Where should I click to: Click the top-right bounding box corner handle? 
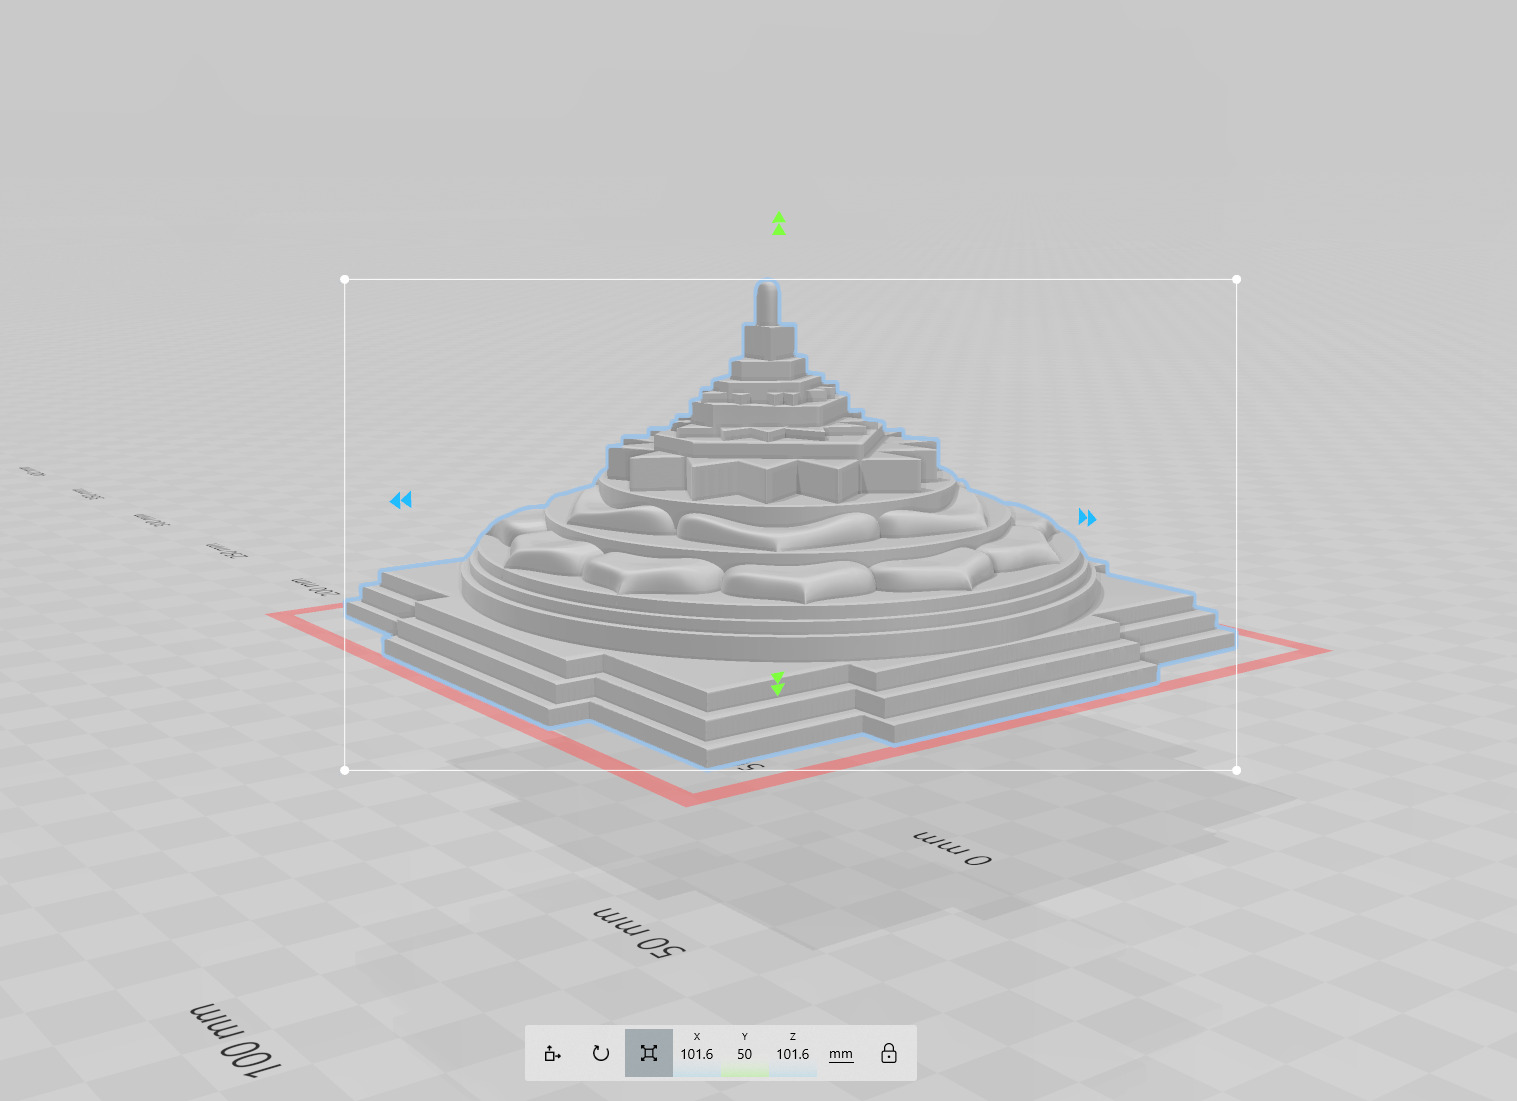1237,279
